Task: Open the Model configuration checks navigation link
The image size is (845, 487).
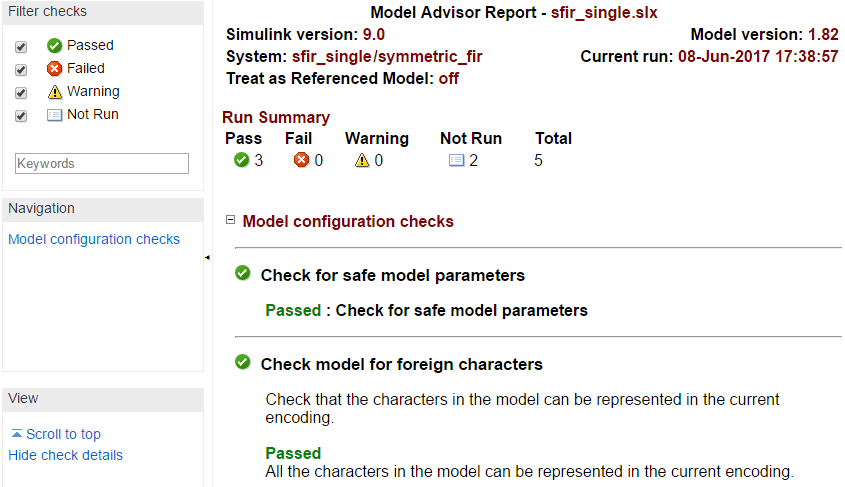Action: pos(94,239)
